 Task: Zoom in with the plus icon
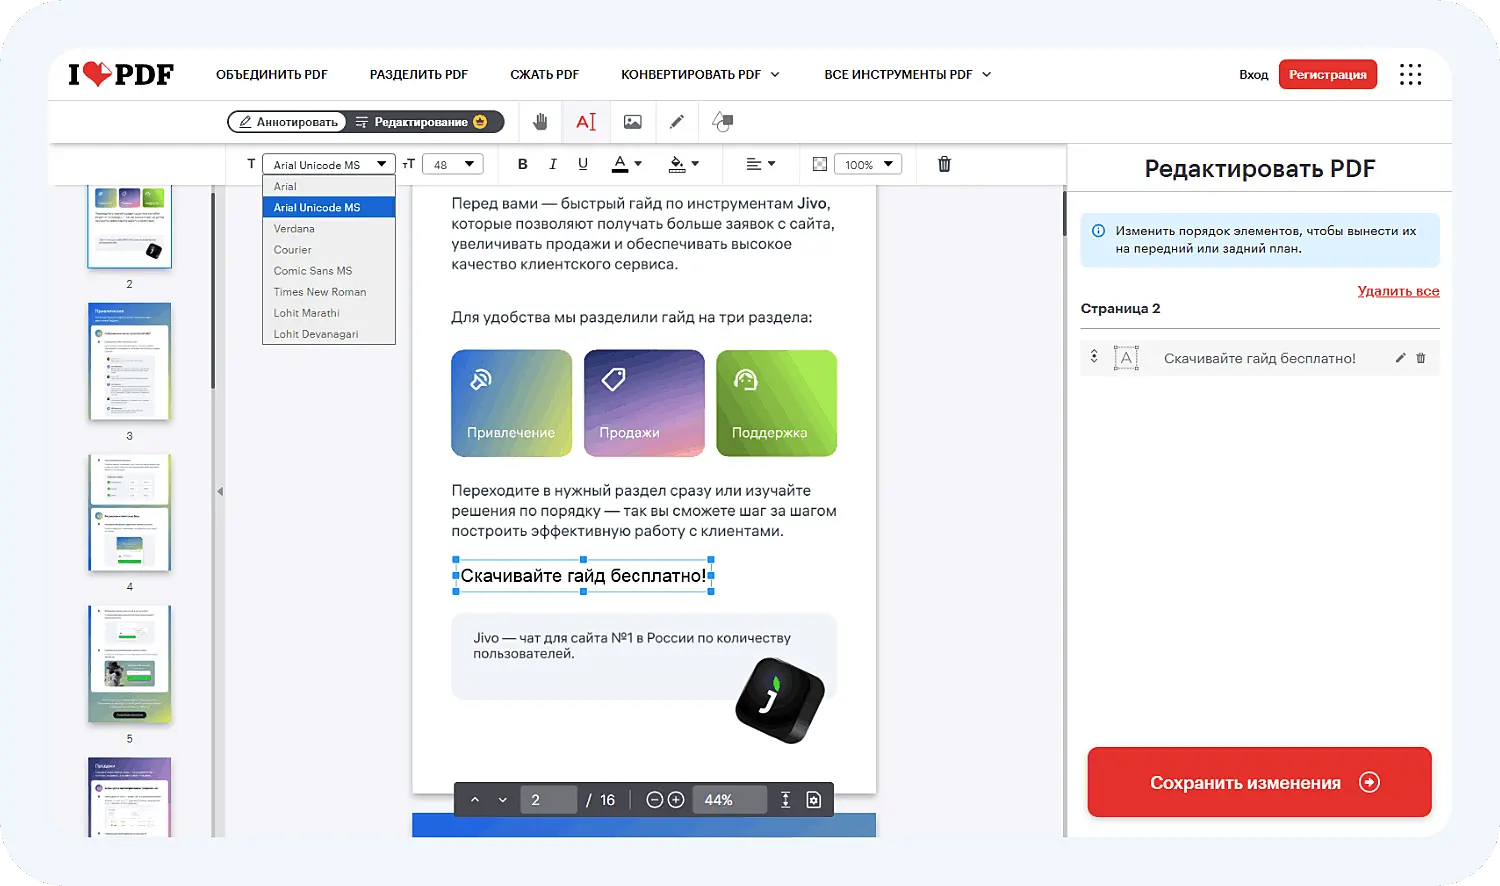(x=676, y=800)
